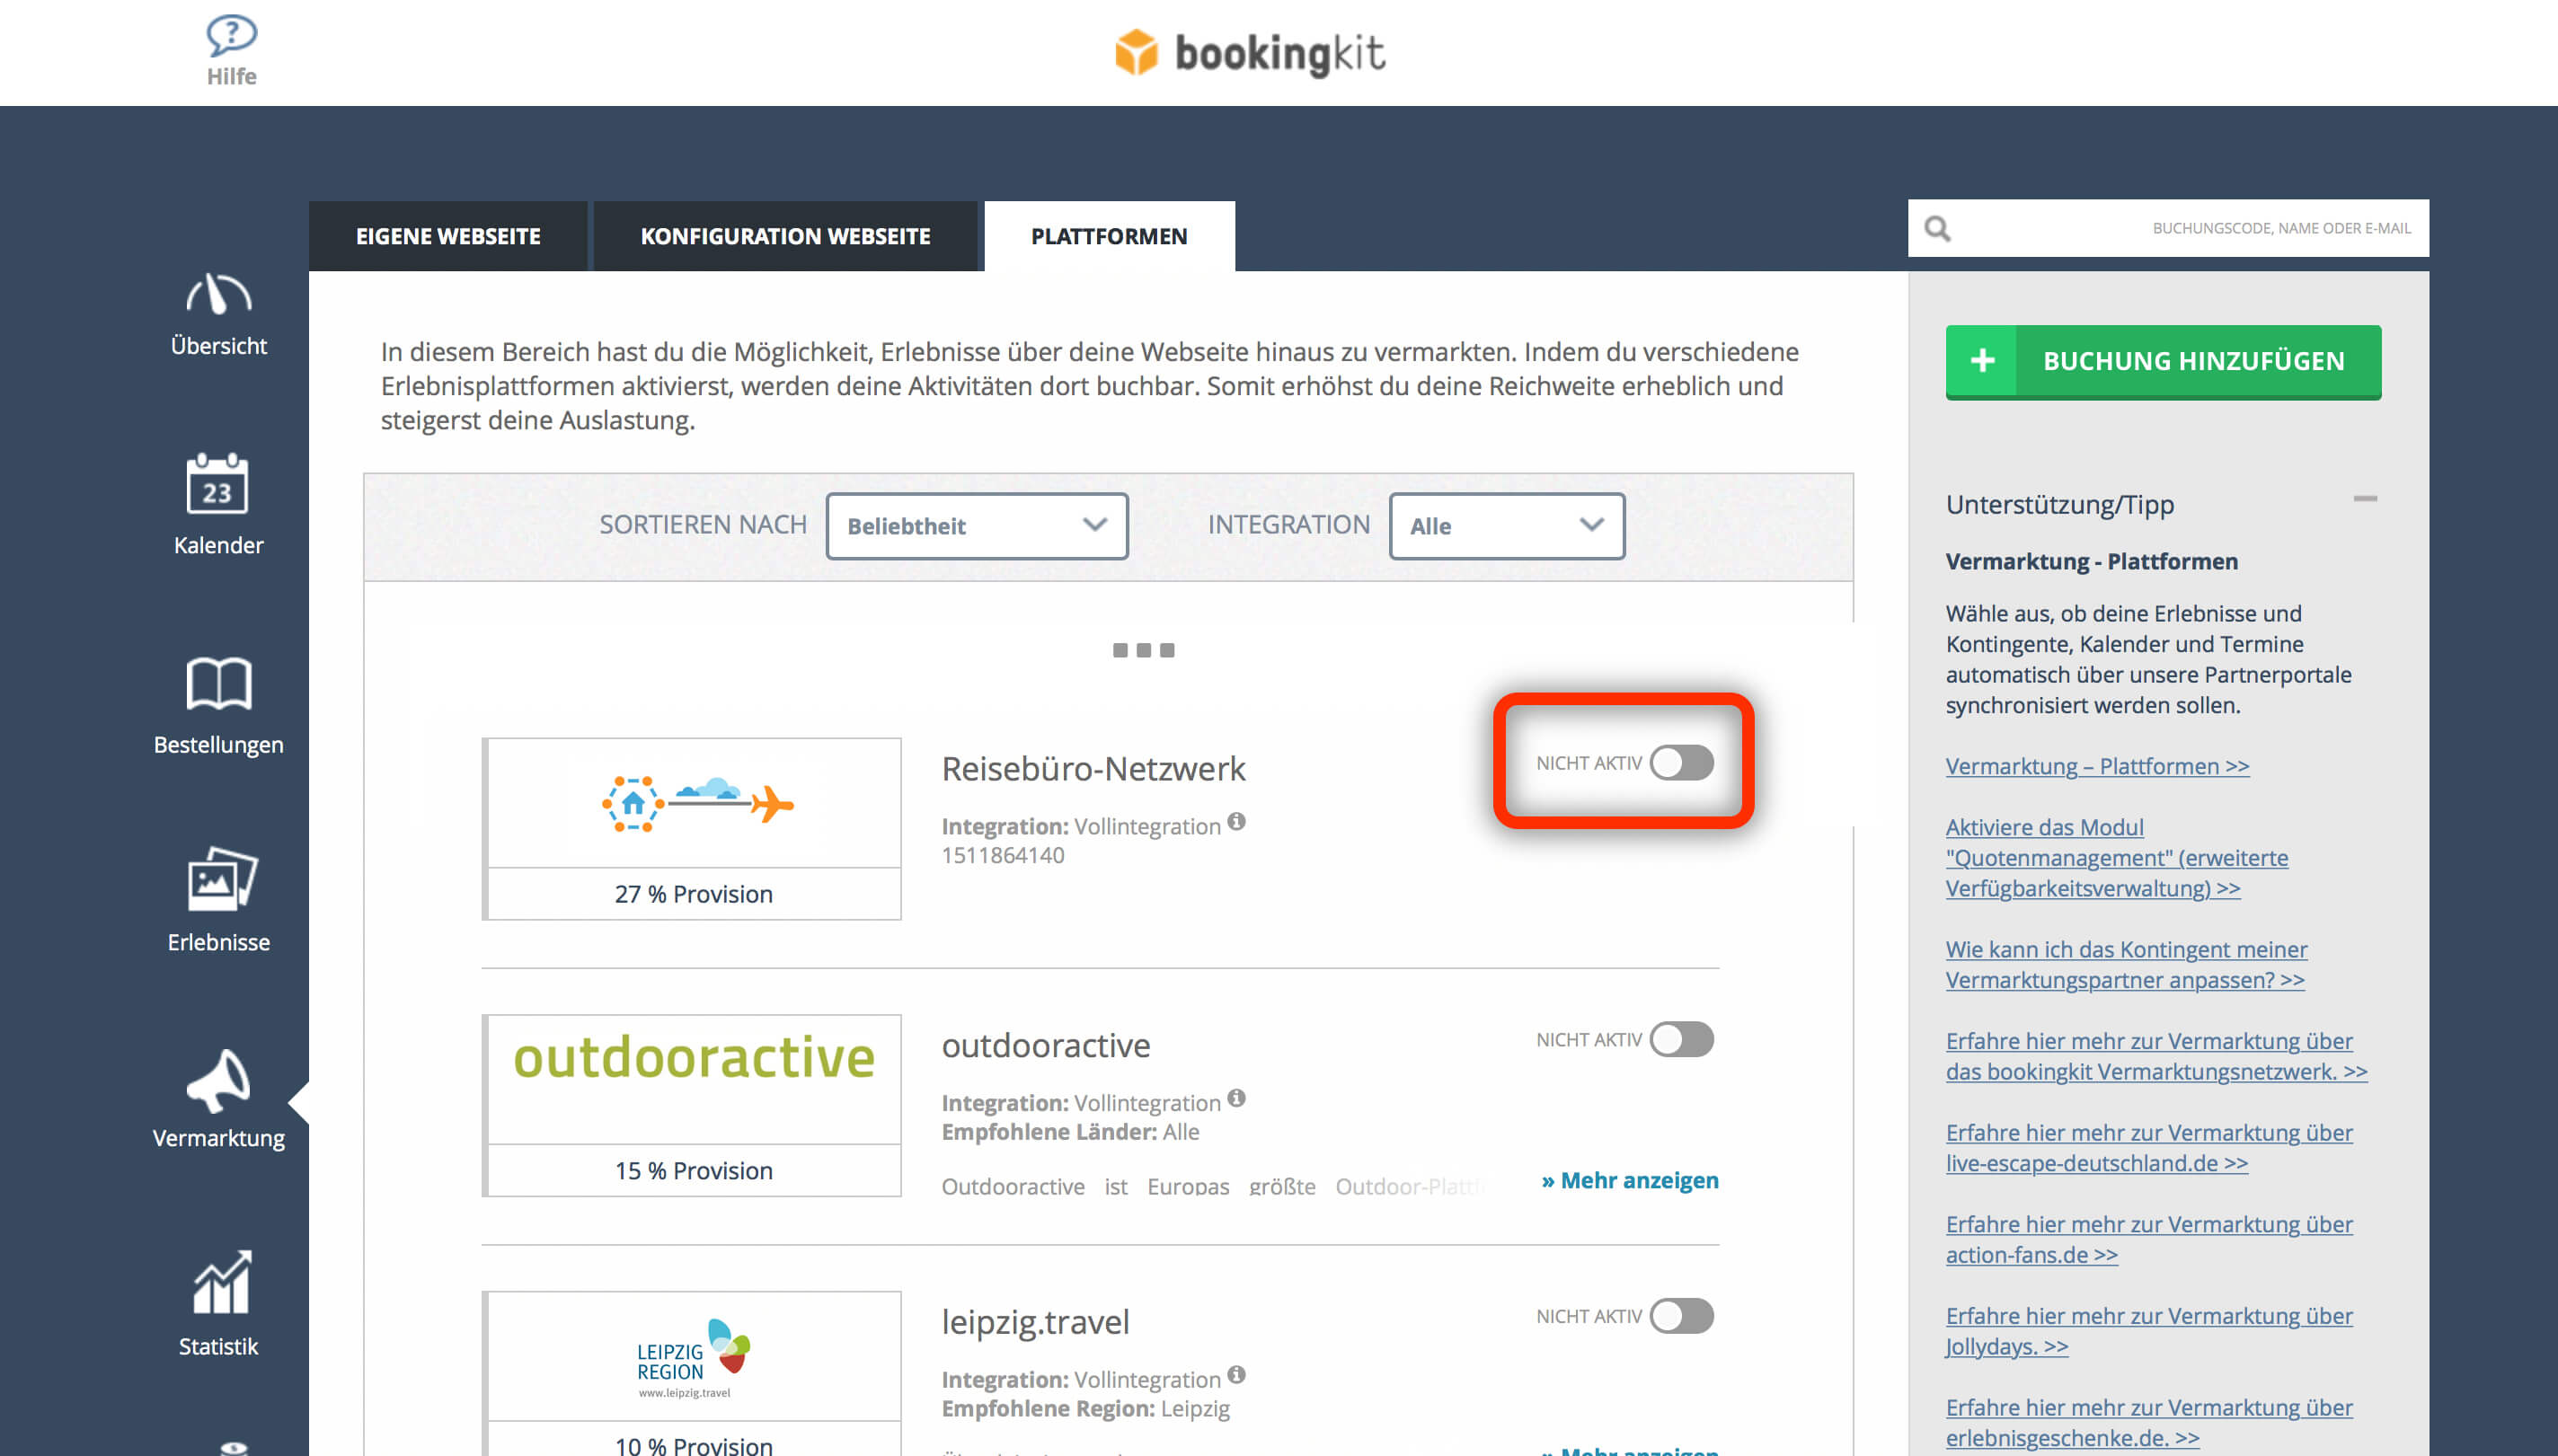Open Übersicht dashboard in sidebar

[218, 315]
